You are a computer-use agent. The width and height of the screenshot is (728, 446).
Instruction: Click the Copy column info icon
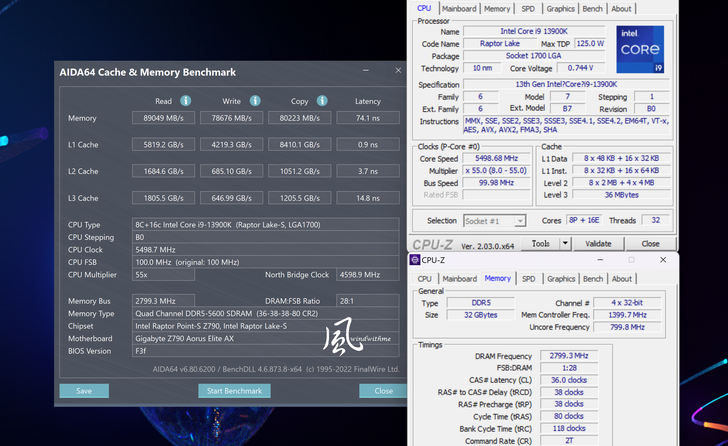tap(323, 101)
